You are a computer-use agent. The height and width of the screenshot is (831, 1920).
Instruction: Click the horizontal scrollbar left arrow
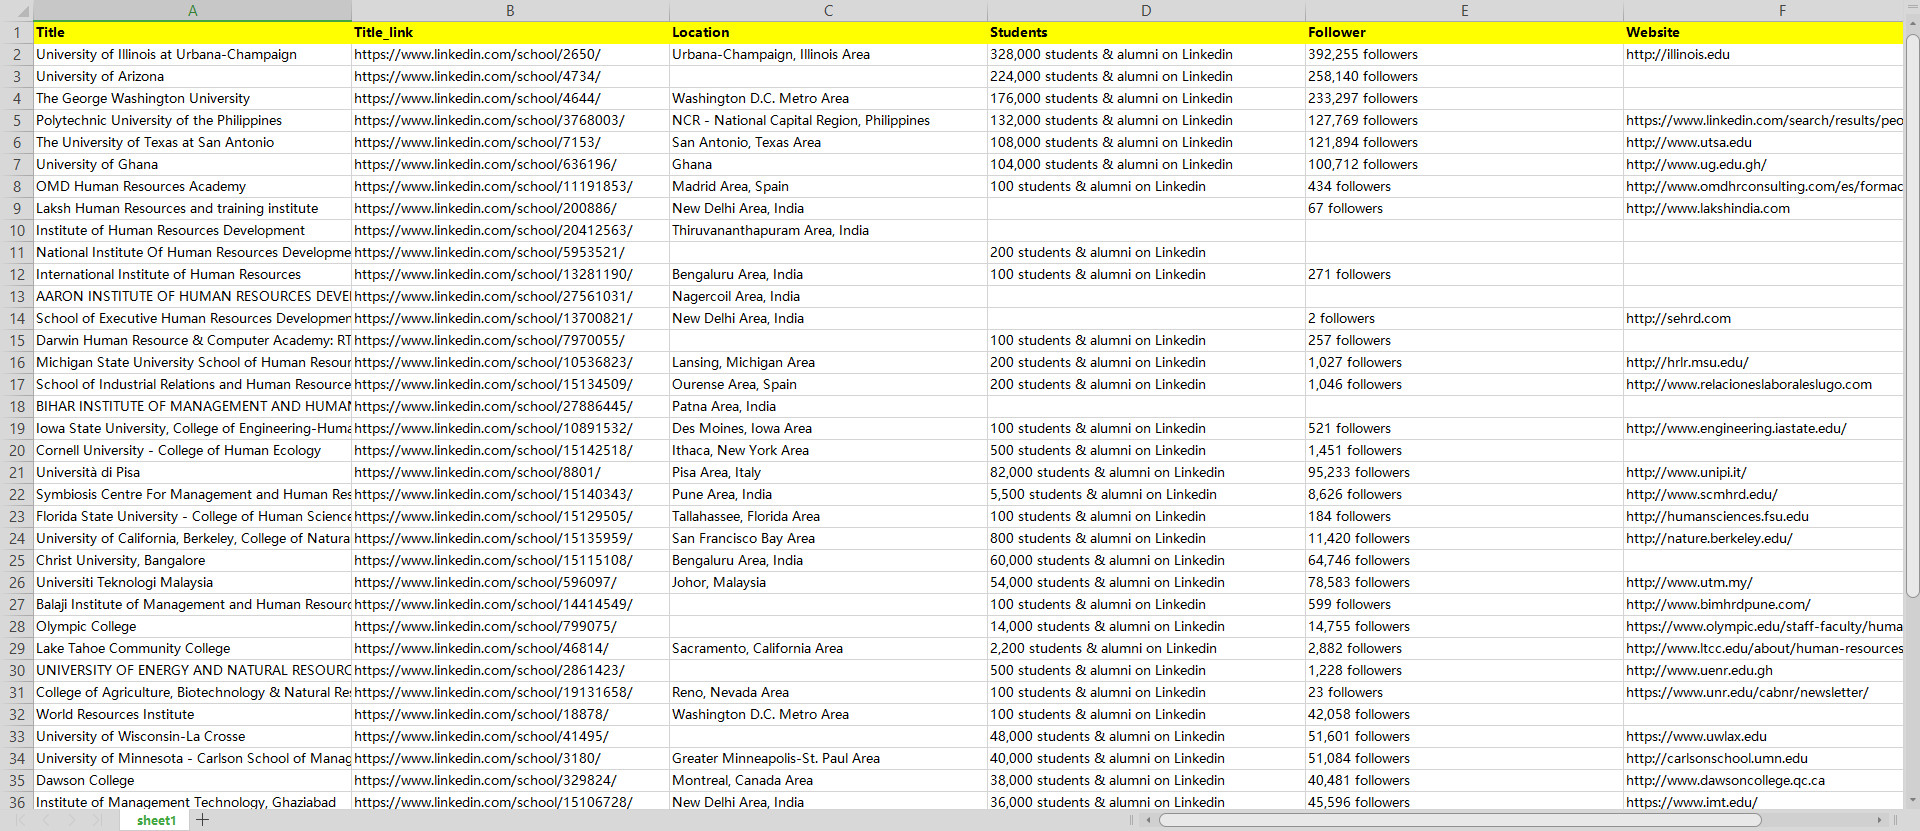(x=1149, y=820)
